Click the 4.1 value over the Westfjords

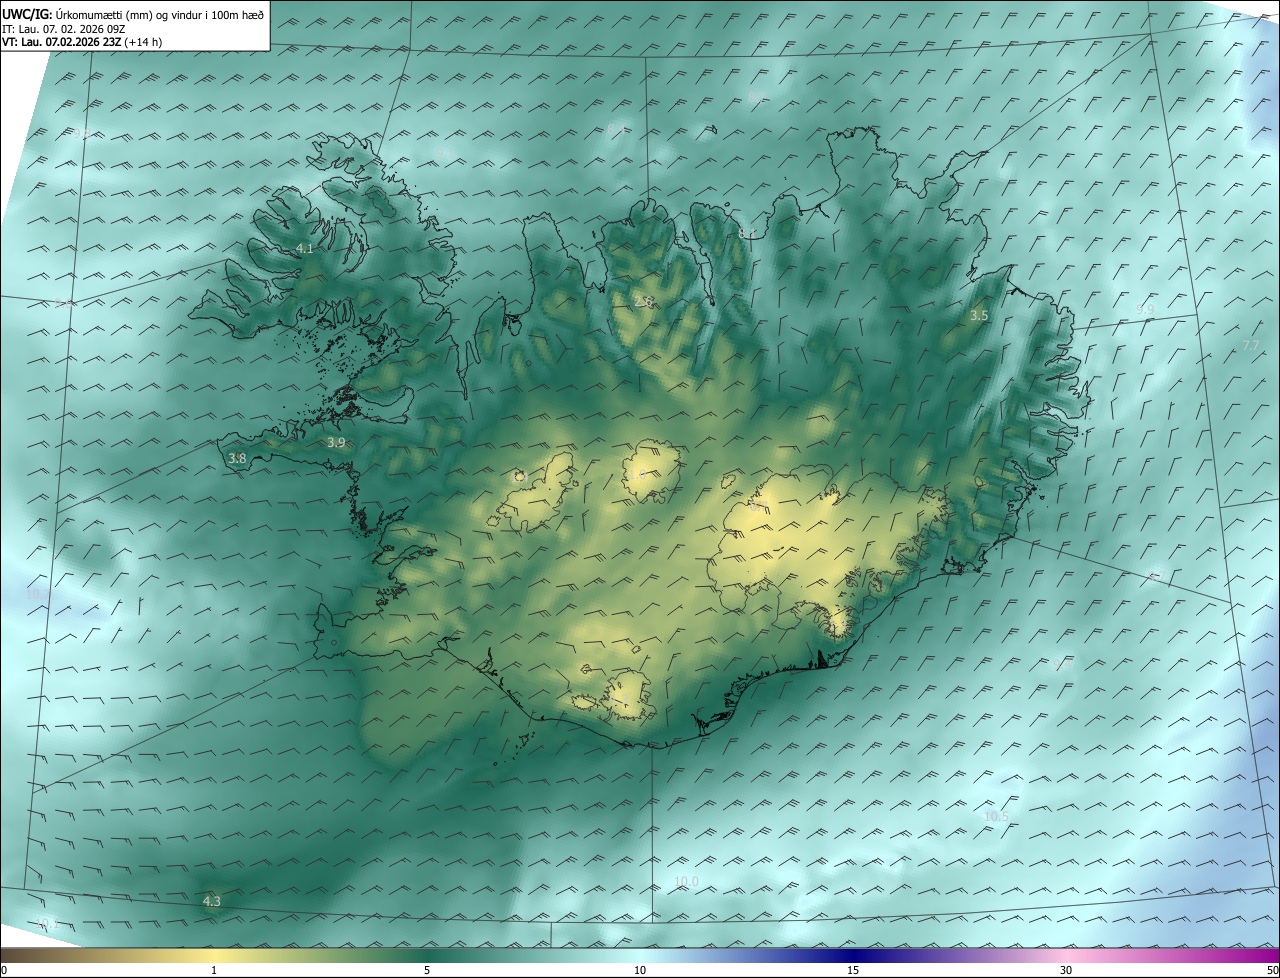[305, 248]
